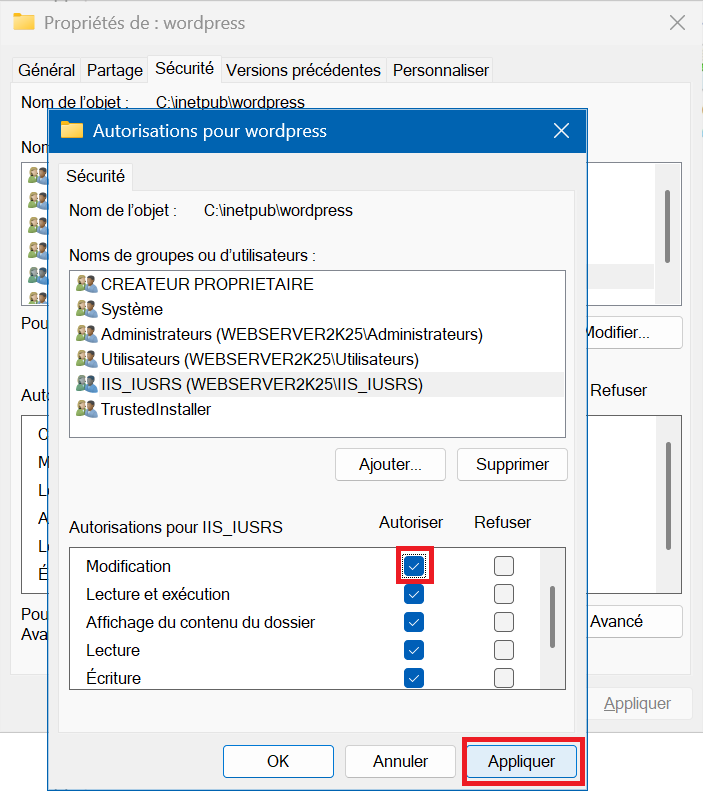Click the TrustedInstaller user icon

[86, 409]
